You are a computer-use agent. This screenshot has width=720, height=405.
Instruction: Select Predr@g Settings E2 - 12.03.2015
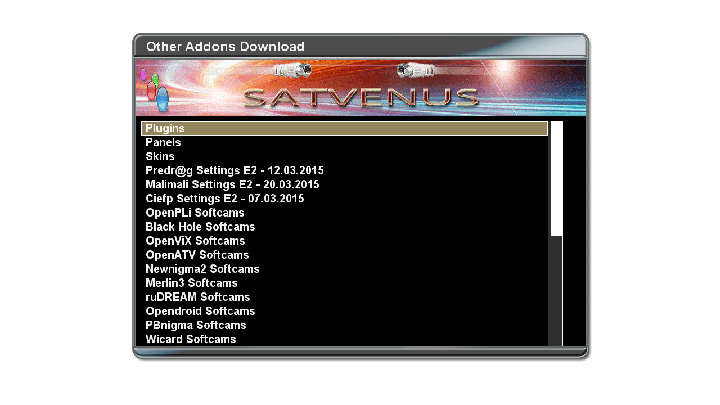[x=344, y=170]
